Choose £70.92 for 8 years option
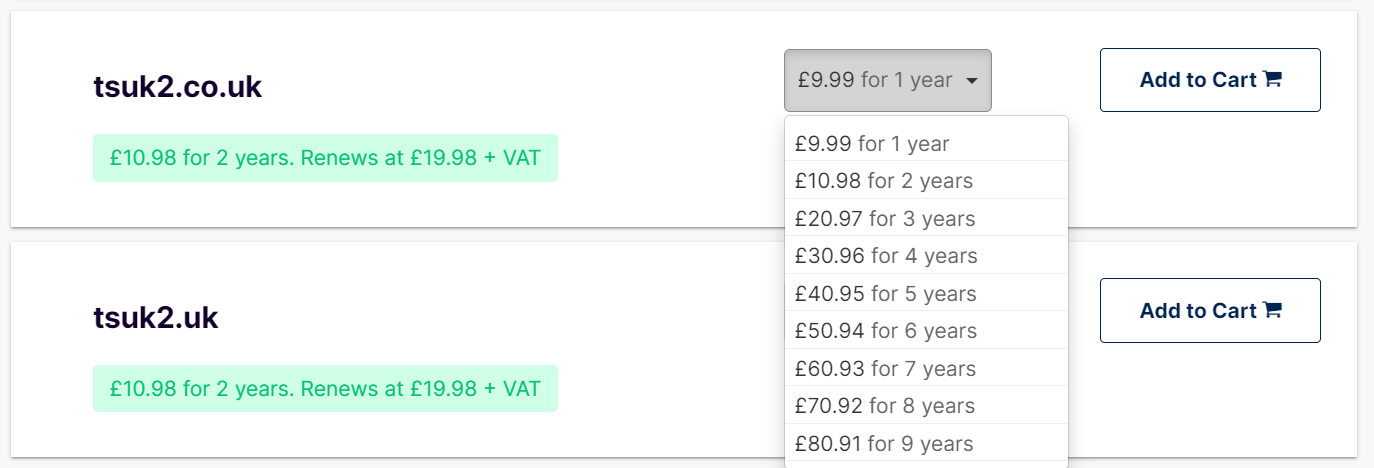 tap(926, 406)
